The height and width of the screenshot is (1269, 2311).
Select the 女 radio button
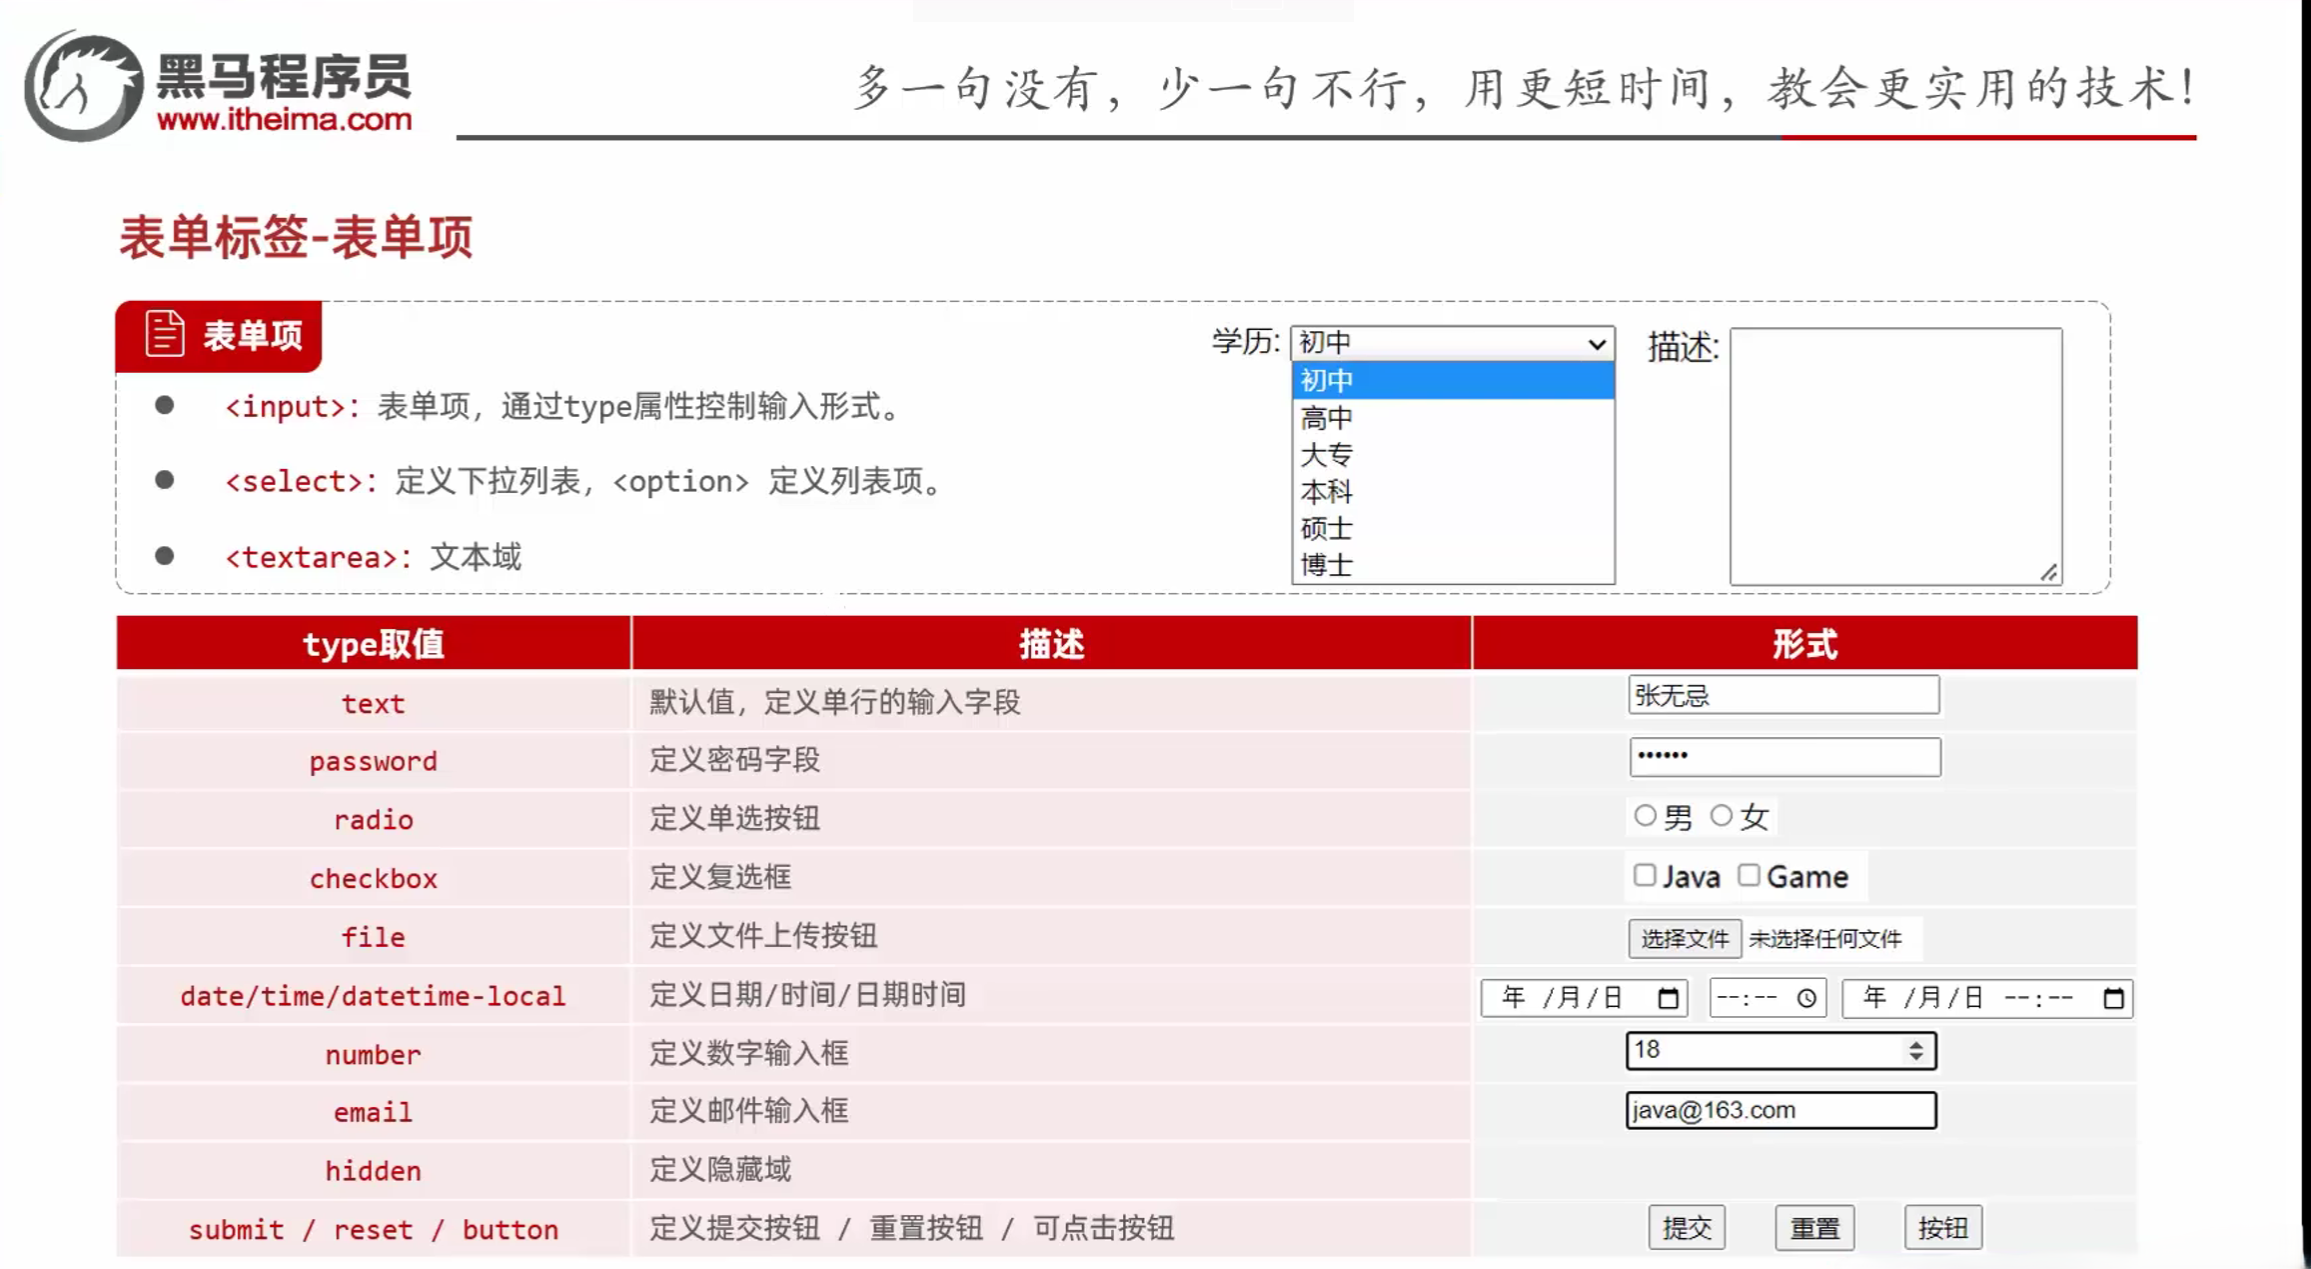pyautogui.click(x=1720, y=816)
